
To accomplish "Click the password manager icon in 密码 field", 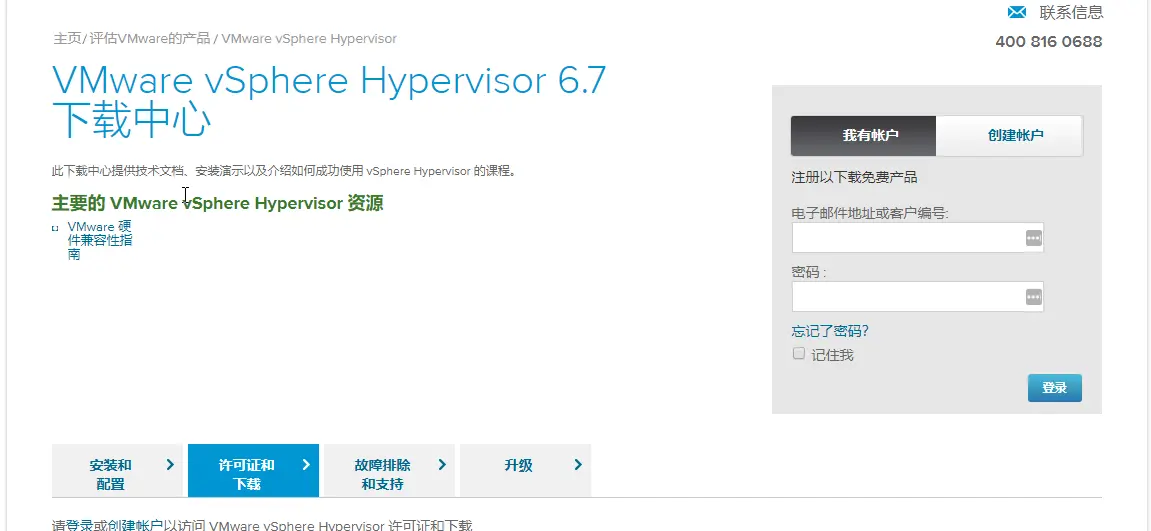I will tap(1034, 297).
